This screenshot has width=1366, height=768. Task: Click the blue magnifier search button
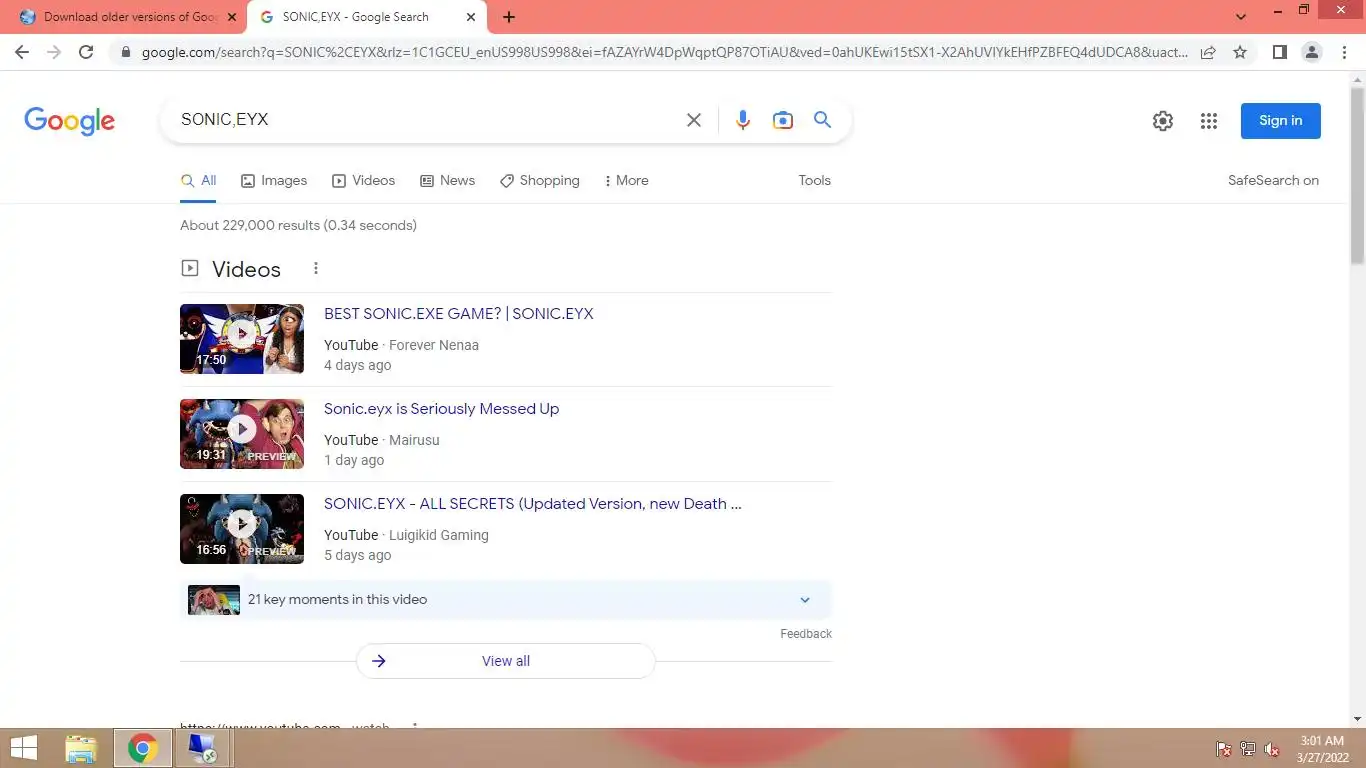[x=822, y=120]
